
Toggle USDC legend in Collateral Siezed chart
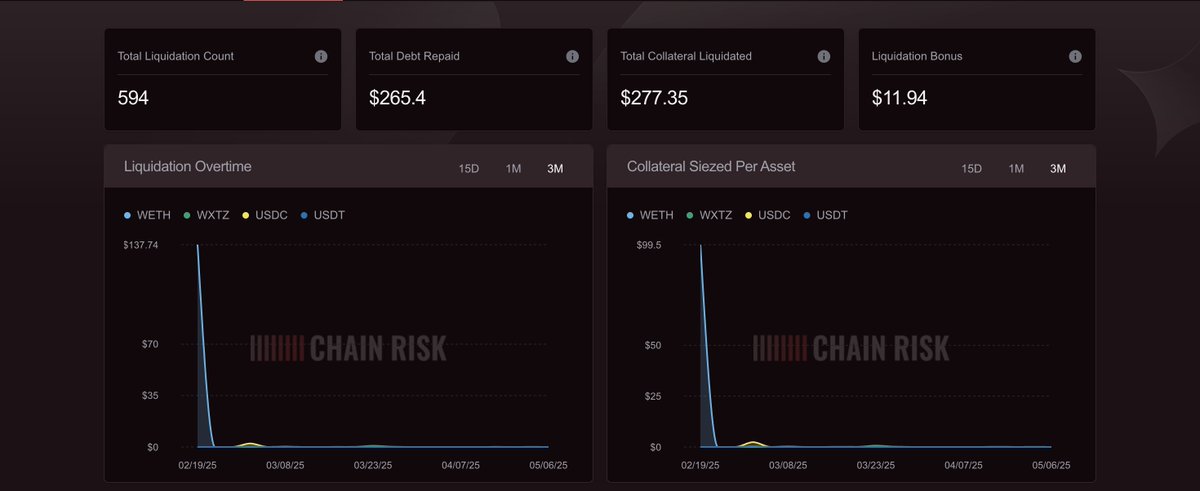pyautogui.click(x=768, y=216)
